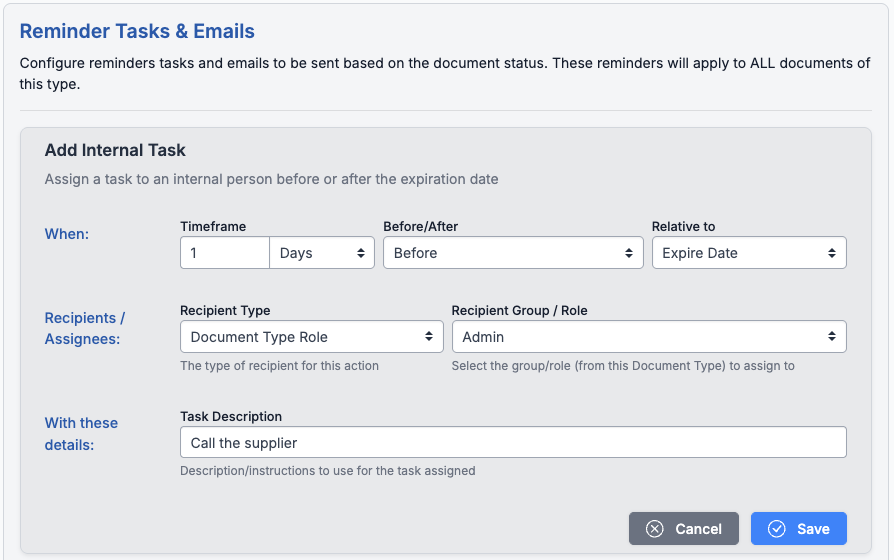The image size is (894, 560).
Task: Click the When: row label
Action: (x=67, y=234)
